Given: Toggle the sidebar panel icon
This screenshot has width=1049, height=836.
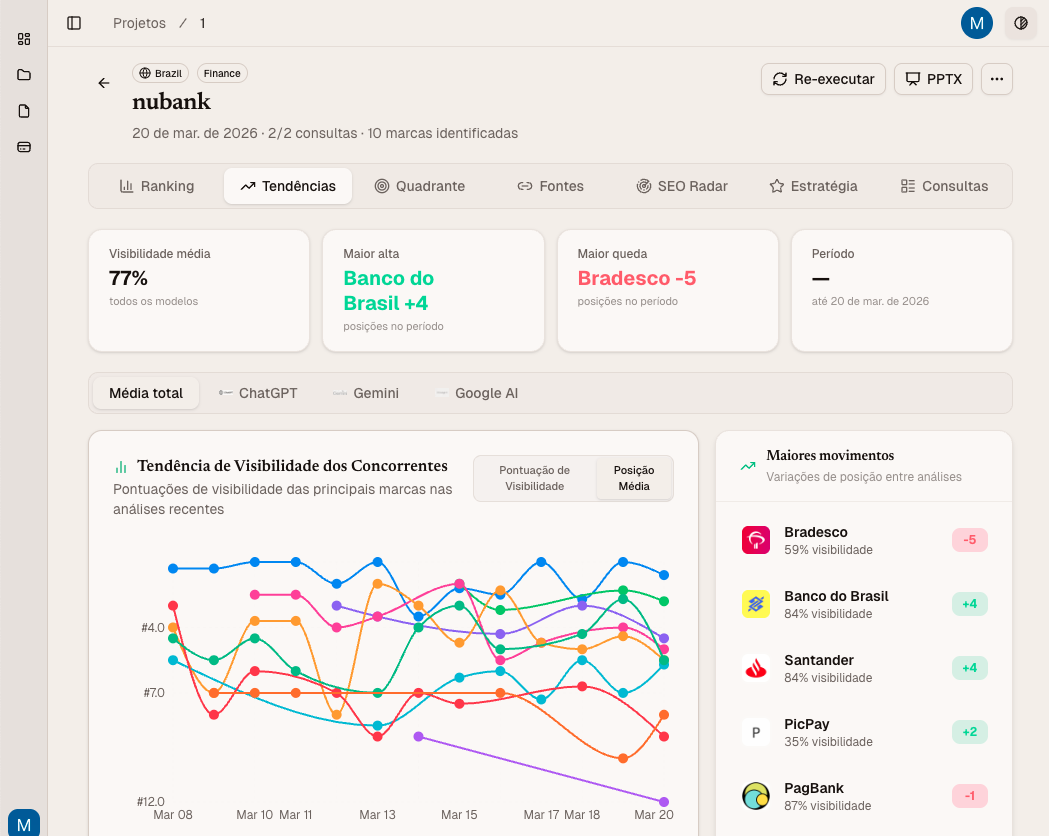Looking at the screenshot, I should click(x=74, y=23).
